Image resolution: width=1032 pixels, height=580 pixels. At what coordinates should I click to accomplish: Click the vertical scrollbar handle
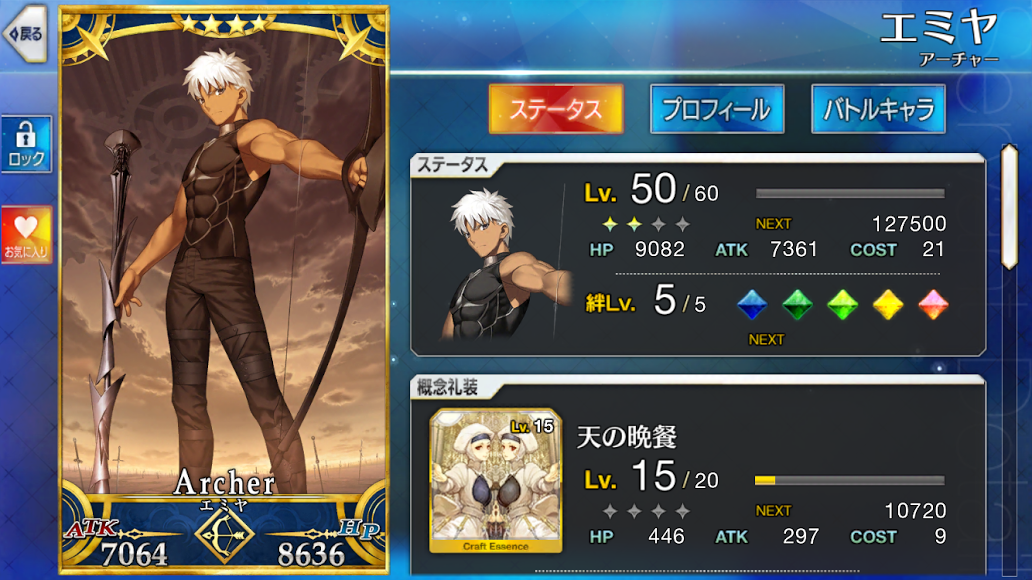[x=1010, y=207]
